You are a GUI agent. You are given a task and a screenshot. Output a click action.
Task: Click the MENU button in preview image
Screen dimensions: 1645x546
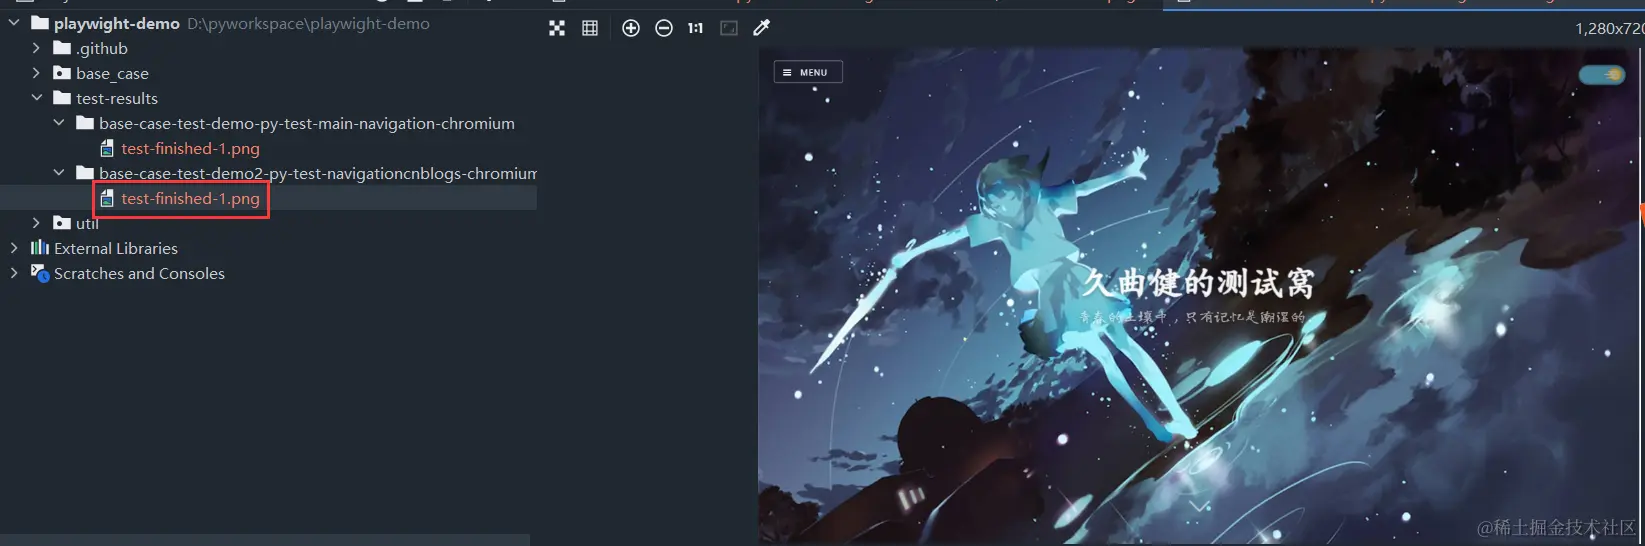tap(808, 72)
